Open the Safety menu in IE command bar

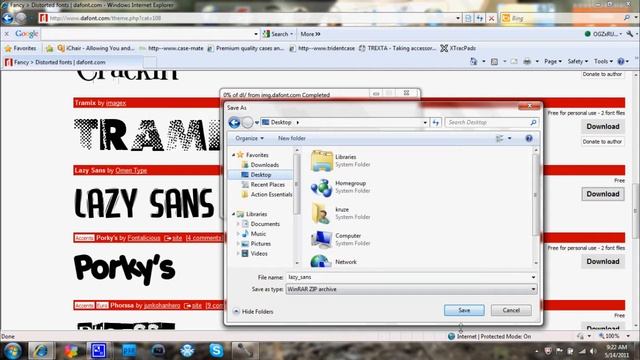(578, 62)
